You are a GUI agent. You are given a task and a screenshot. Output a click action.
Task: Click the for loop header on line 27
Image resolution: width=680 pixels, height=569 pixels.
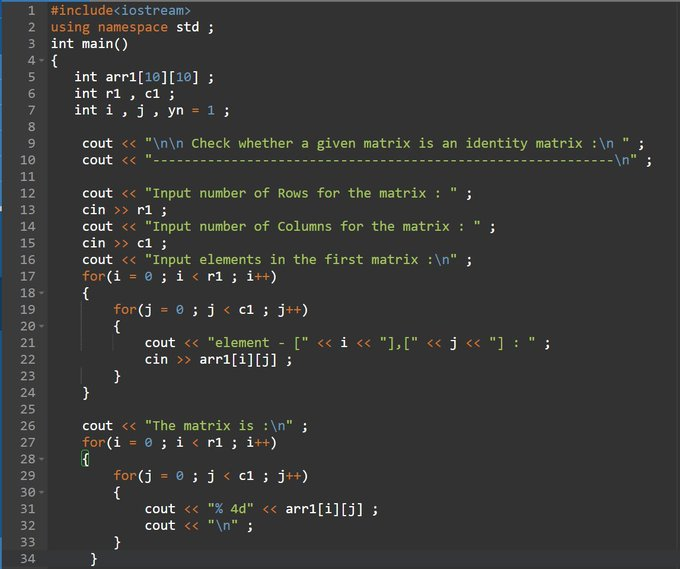180,442
